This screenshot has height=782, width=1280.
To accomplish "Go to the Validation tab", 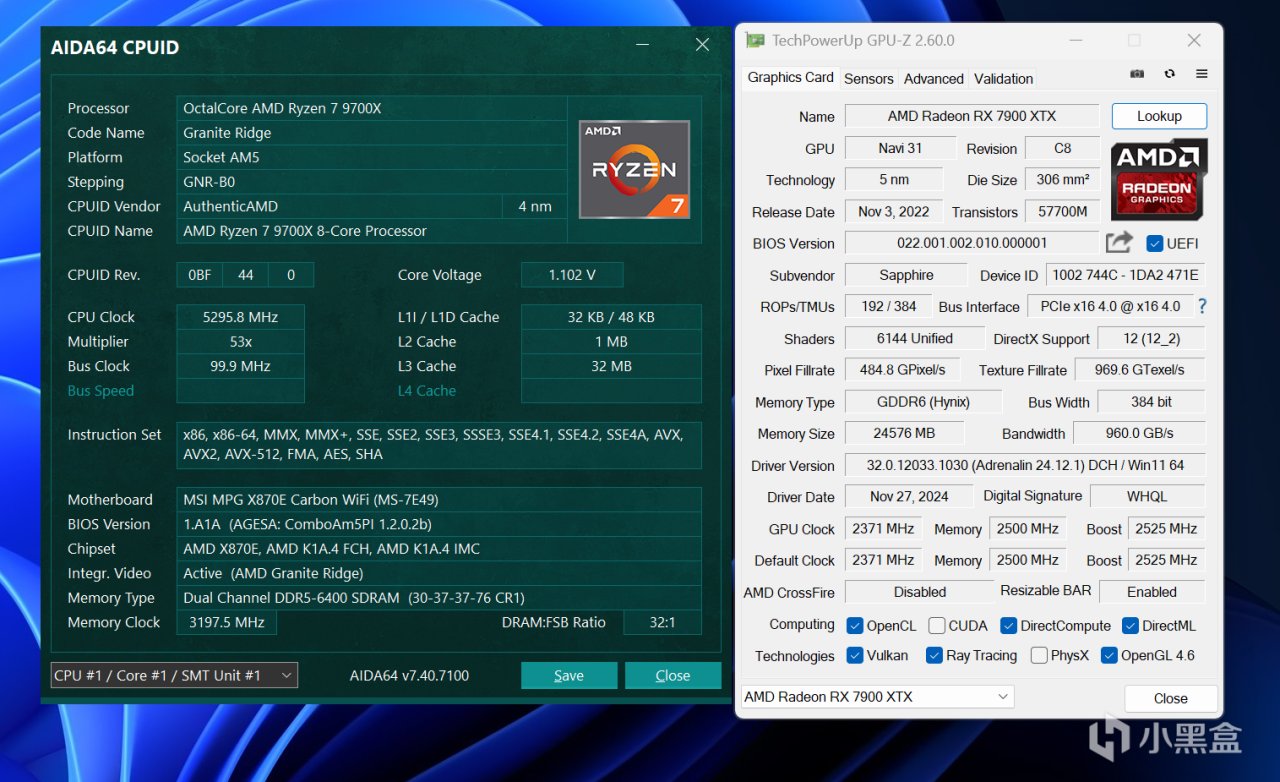I will 1003,78.
